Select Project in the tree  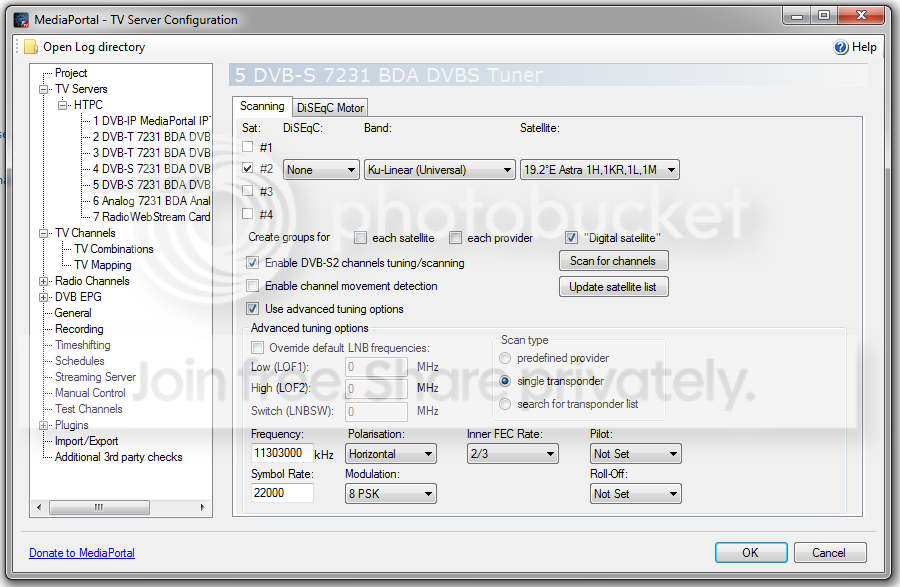pos(71,73)
